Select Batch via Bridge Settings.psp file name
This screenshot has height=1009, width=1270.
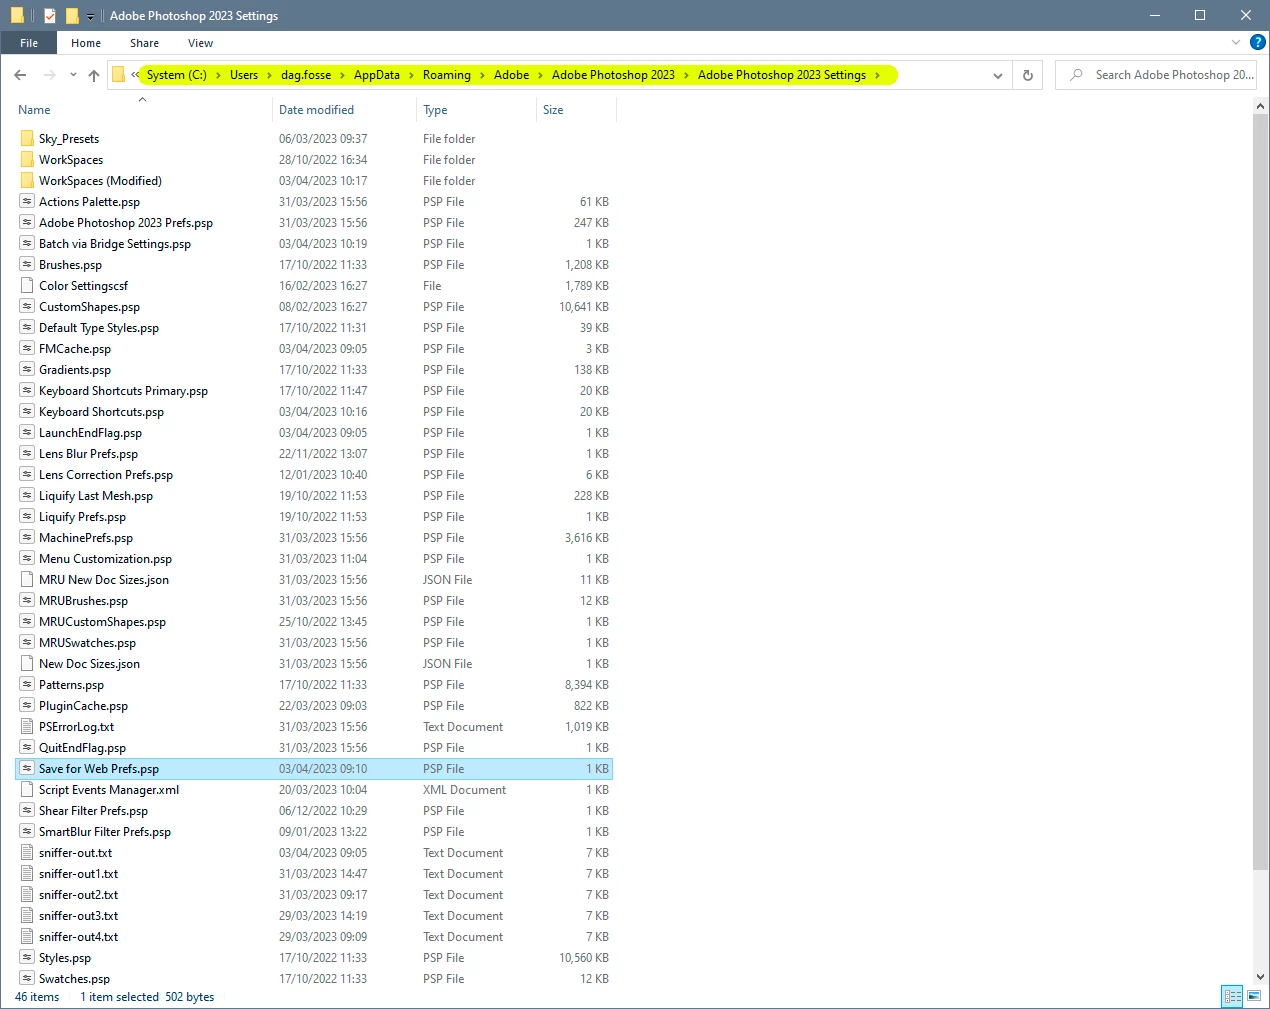115,244
